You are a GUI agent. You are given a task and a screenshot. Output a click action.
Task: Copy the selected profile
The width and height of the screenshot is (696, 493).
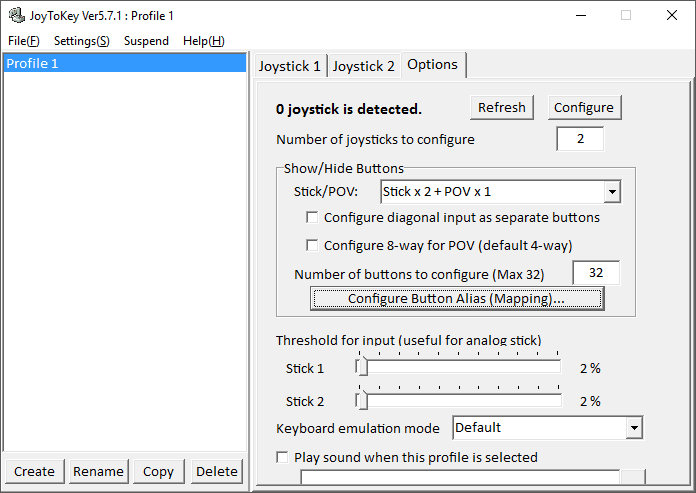coord(158,471)
